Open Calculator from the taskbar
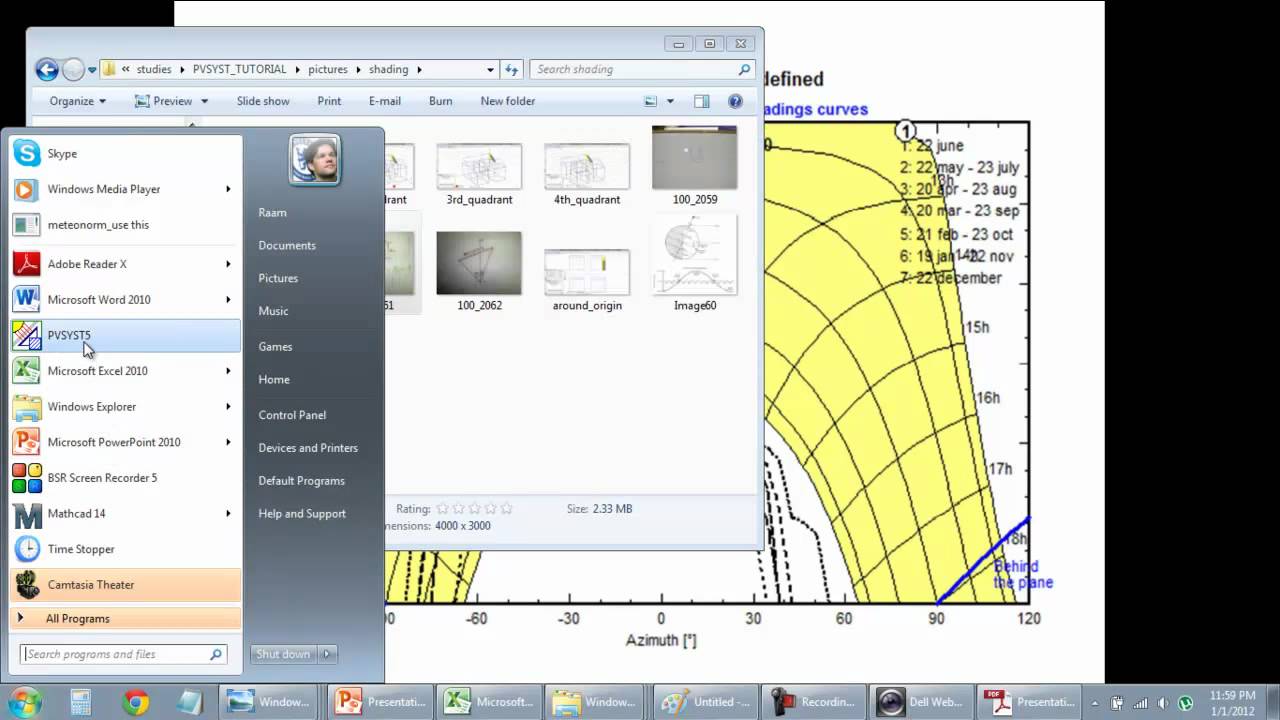1280x720 pixels. pos(81,702)
